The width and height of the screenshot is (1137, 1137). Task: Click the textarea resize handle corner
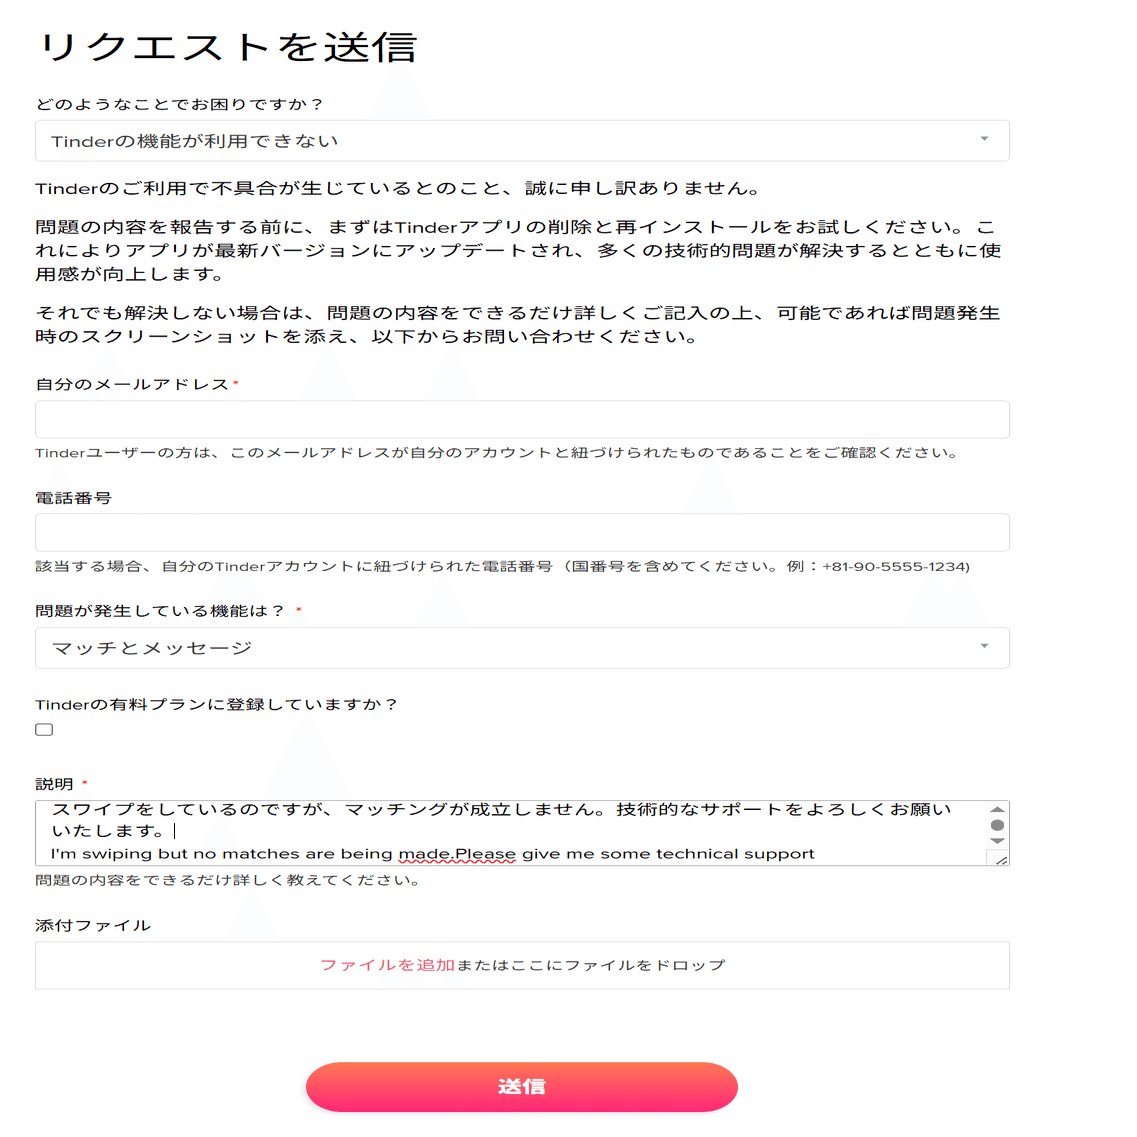[x=1001, y=859]
